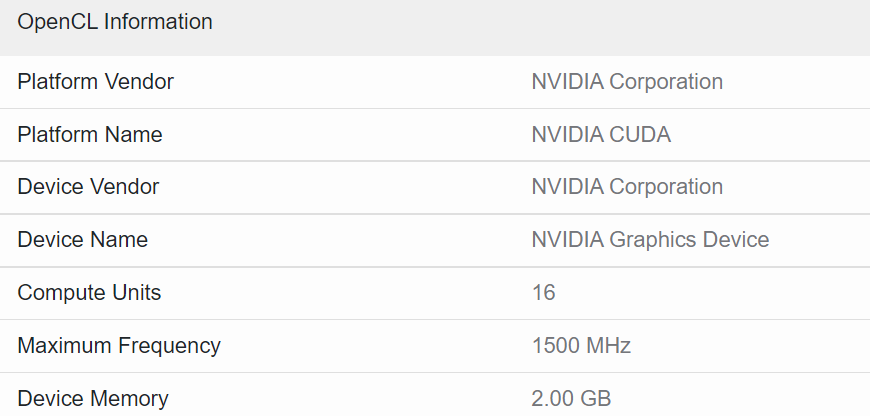The height and width of the screenshot is (416, 870).
Task: Click the MHz unit in Maximum Frequency row
Action: [x=609, y=346]
